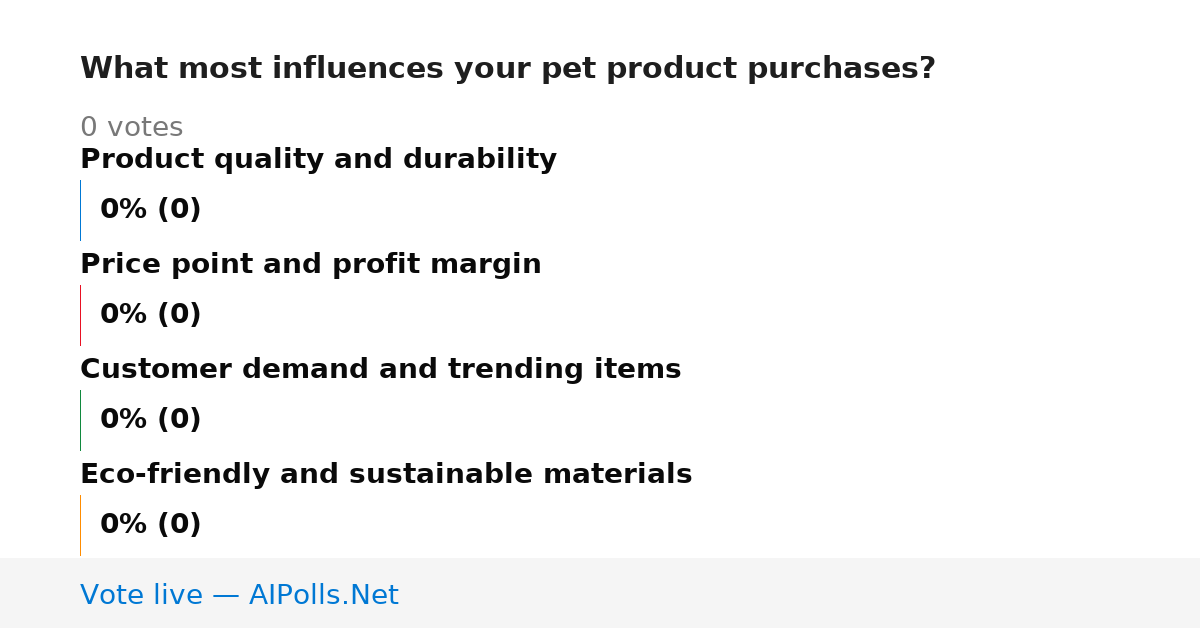Click the 0% (0) result for Eco-friendly
The height and width of the screenshot is (628, 1200).
[151, 525]
